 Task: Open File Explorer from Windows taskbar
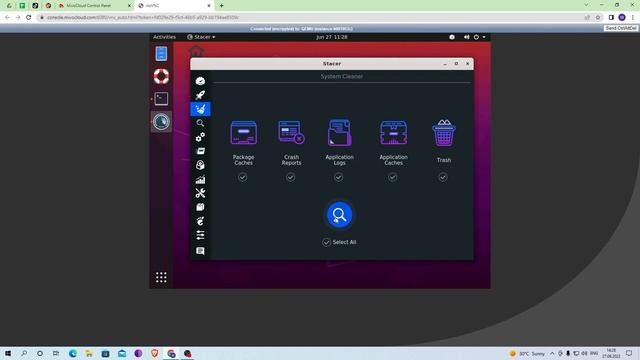pyautogui.click(x=89, y=353)
